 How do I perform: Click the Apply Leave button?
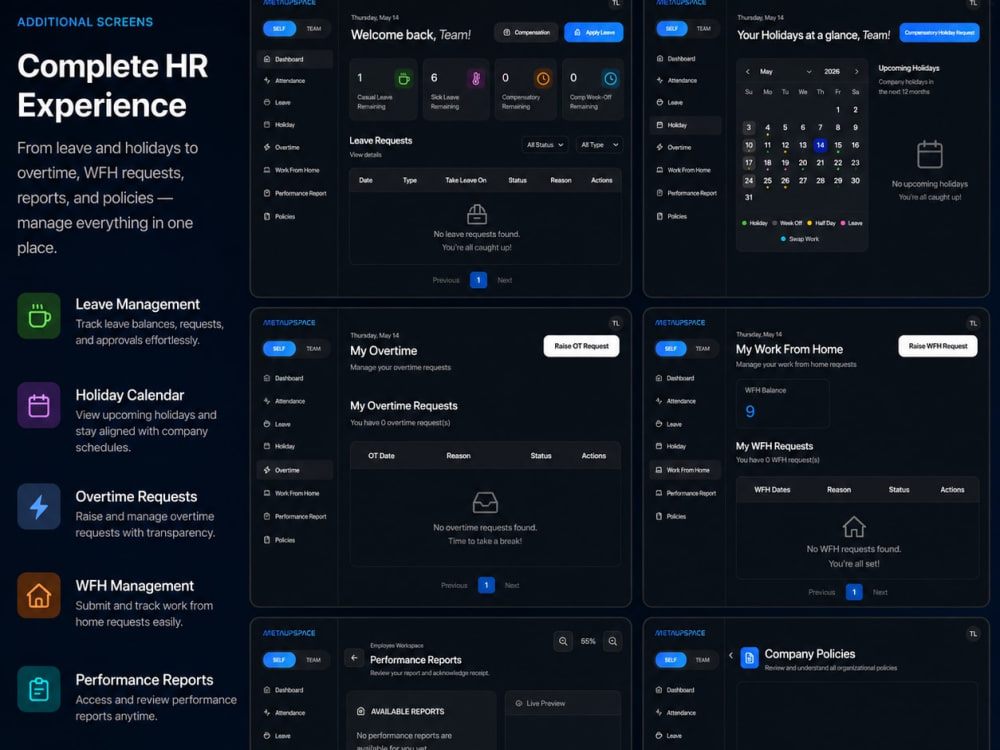pos(594,32)
